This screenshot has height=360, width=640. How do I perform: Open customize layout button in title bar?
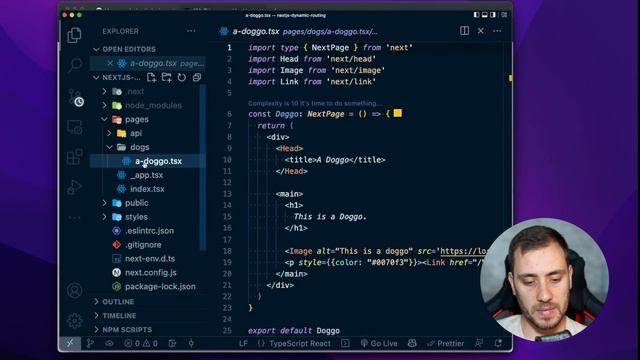coord(504,15)
